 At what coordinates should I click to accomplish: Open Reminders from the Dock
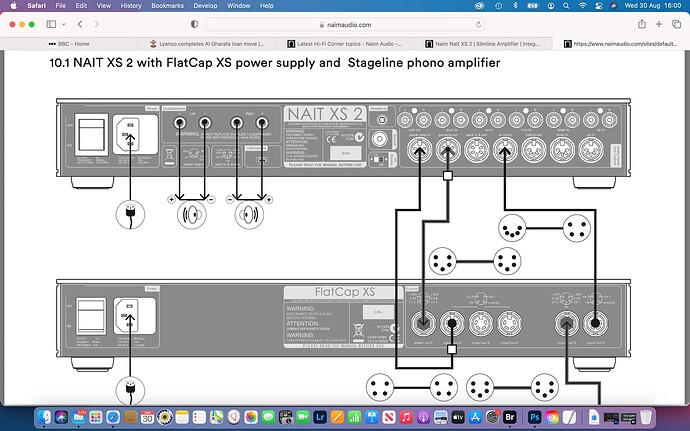coord(199,416)
